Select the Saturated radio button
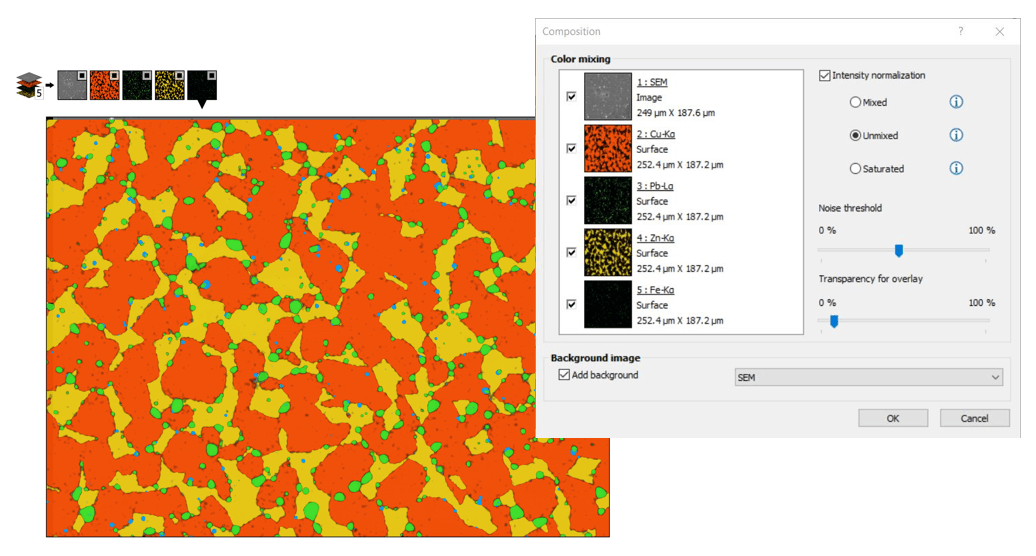This screenshot has height=556, width=1036. pos(856,168)
